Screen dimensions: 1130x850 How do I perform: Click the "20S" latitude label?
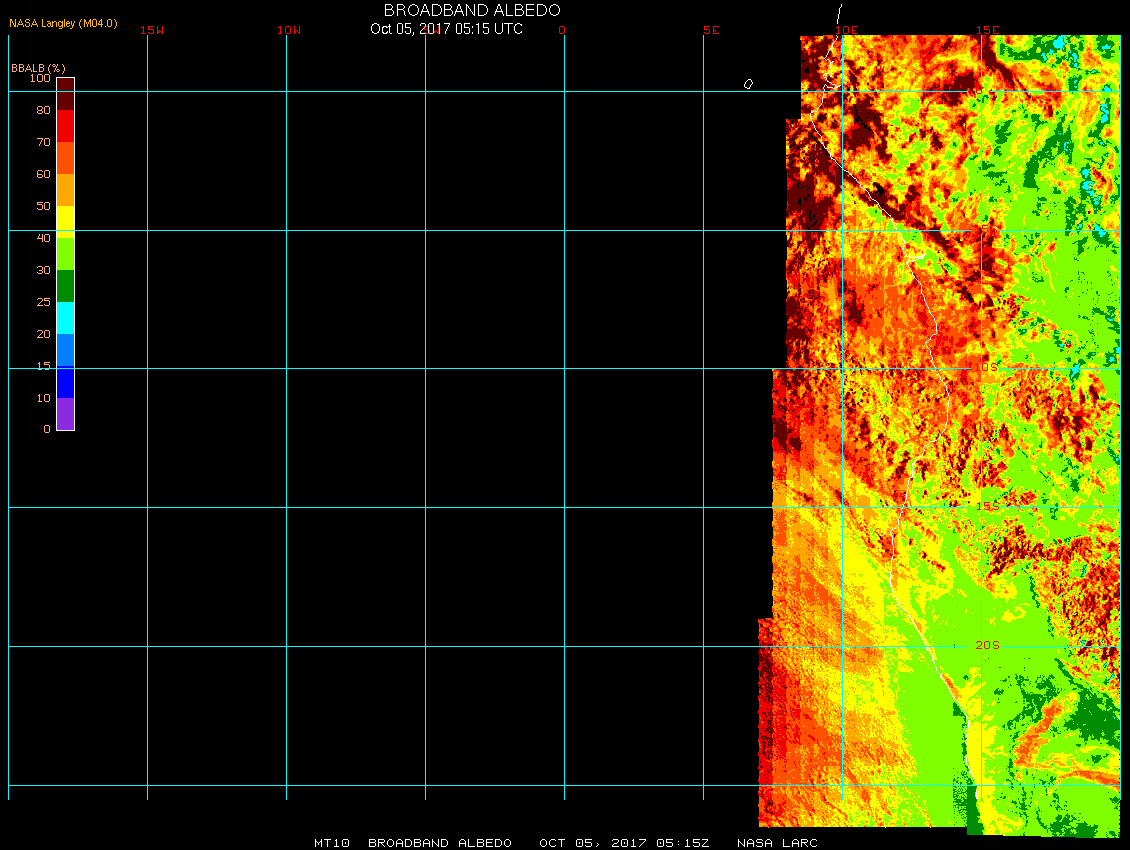[987, 645]
